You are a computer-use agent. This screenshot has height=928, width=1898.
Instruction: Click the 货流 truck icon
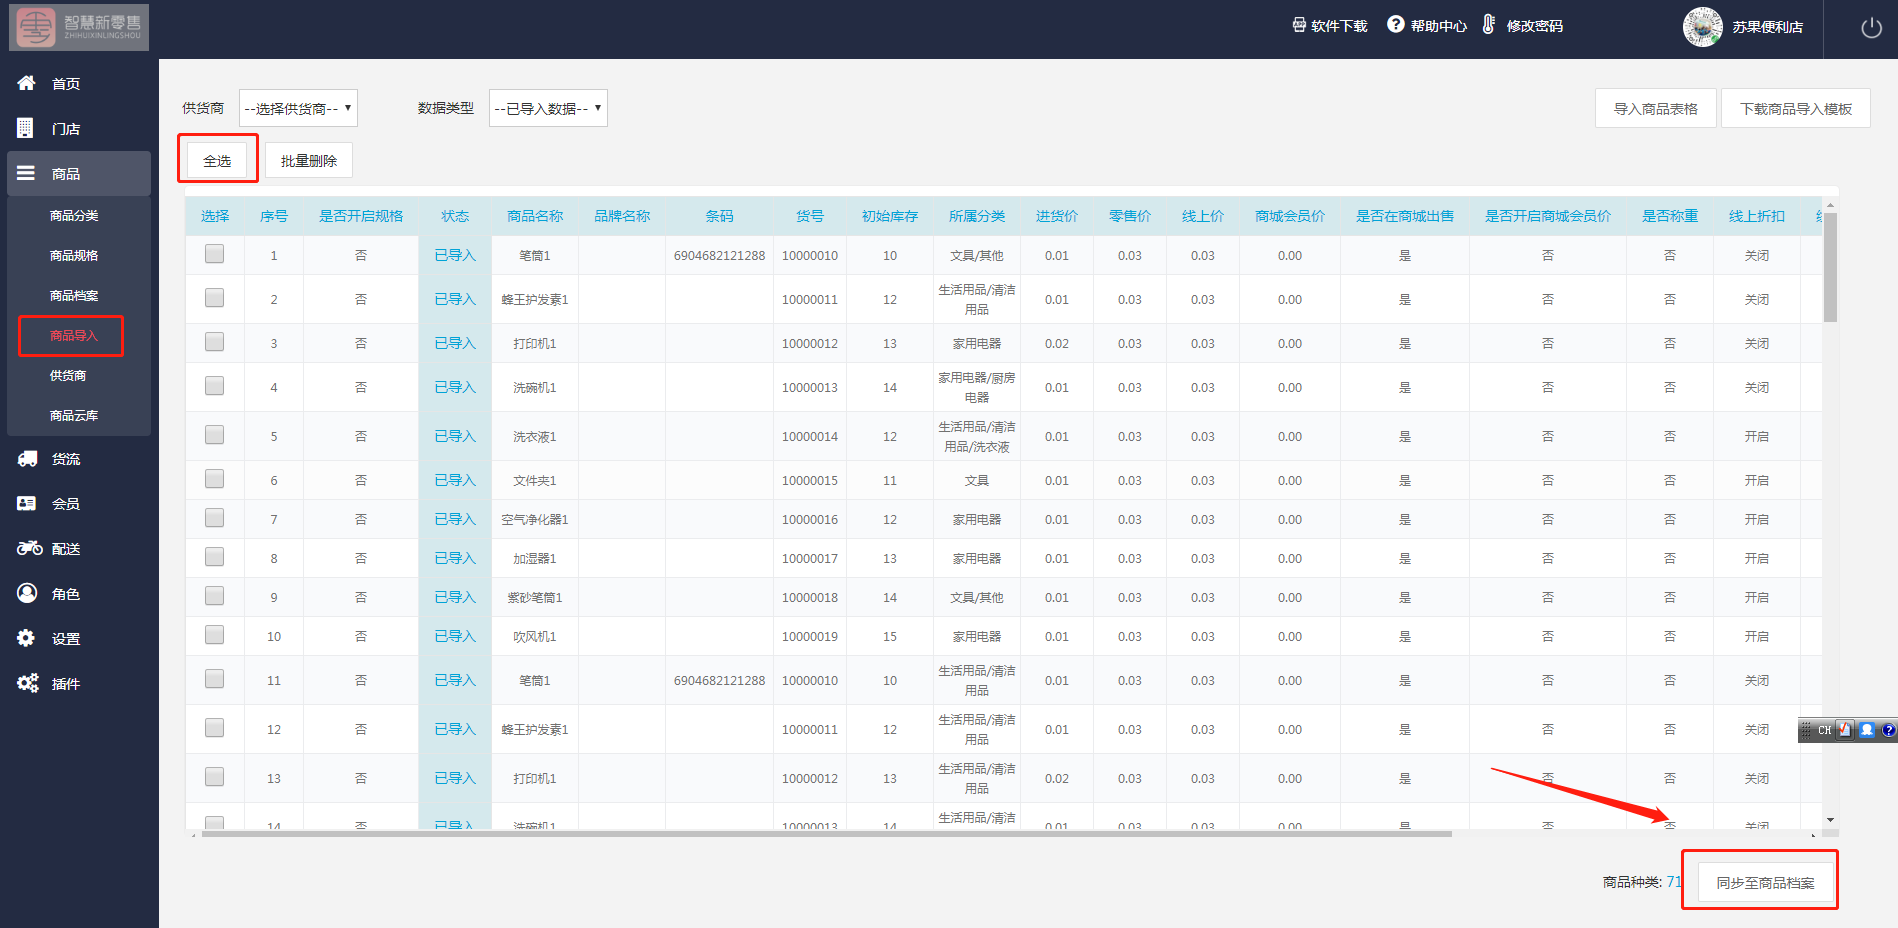point(27,458)
